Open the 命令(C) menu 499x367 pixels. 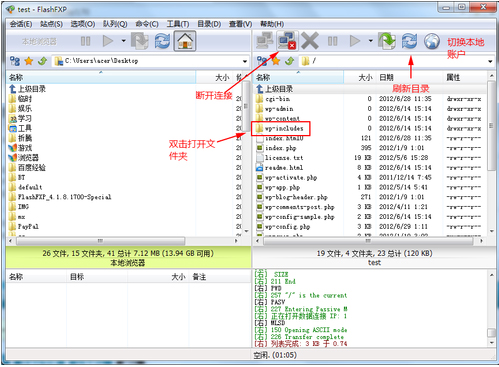pos(147,24)
